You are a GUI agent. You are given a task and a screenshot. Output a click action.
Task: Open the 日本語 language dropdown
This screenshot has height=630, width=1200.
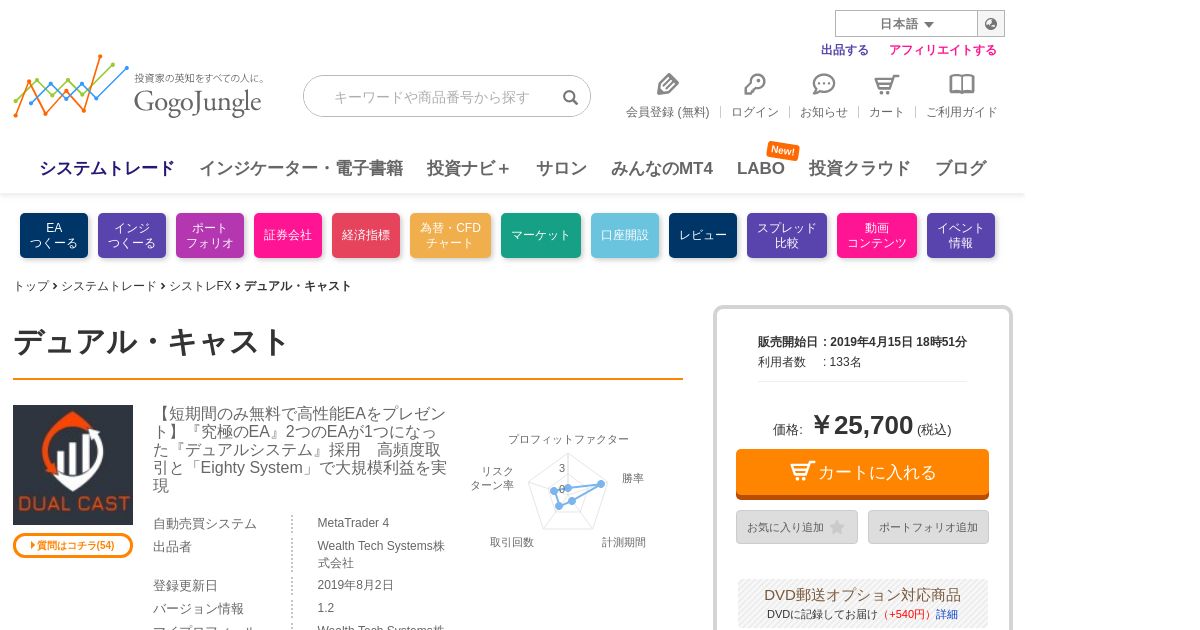click(x=906, y=24)
